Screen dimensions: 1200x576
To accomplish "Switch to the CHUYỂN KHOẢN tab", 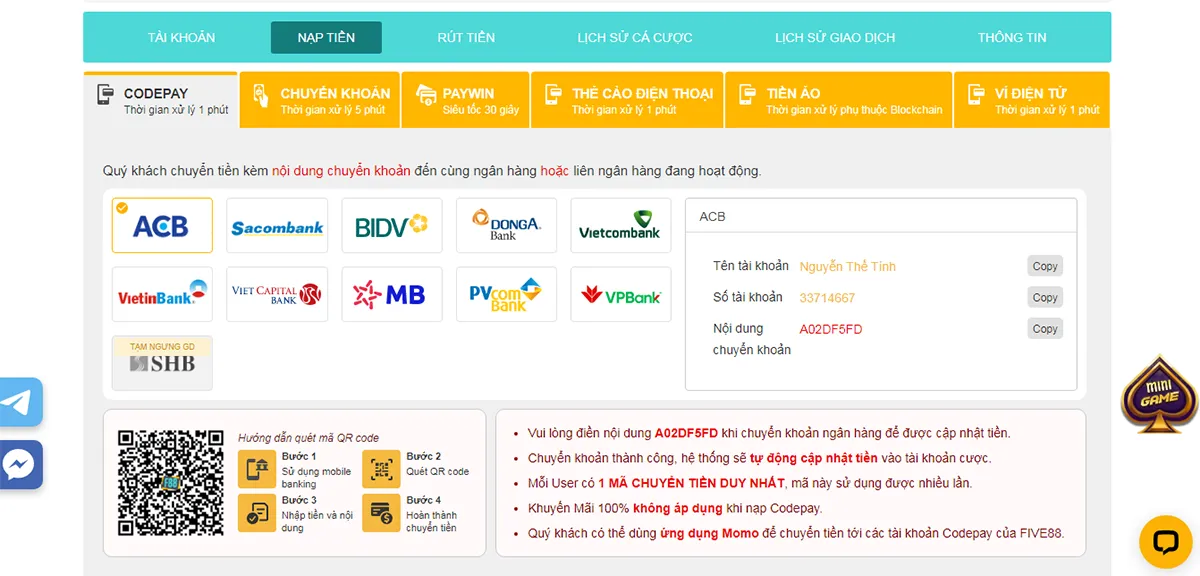I will click(x=320, y=100).
